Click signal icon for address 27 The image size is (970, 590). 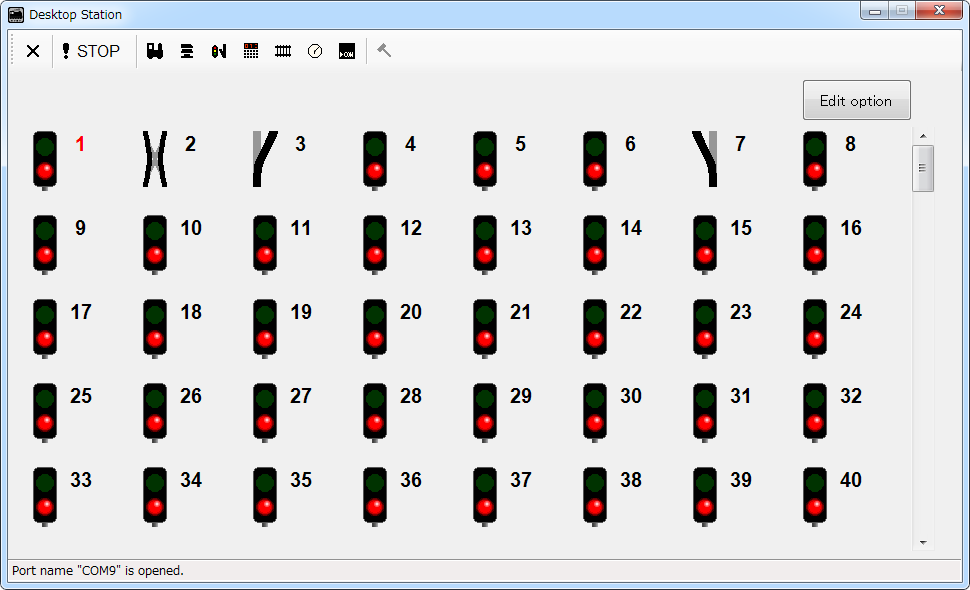click(x=265, y=412)
